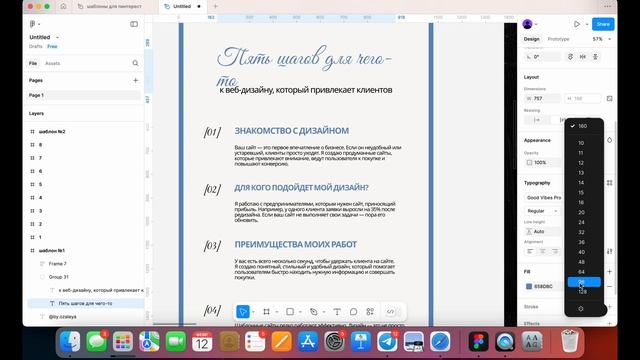Toggle the constrain proportions icon

pos(609,98)
